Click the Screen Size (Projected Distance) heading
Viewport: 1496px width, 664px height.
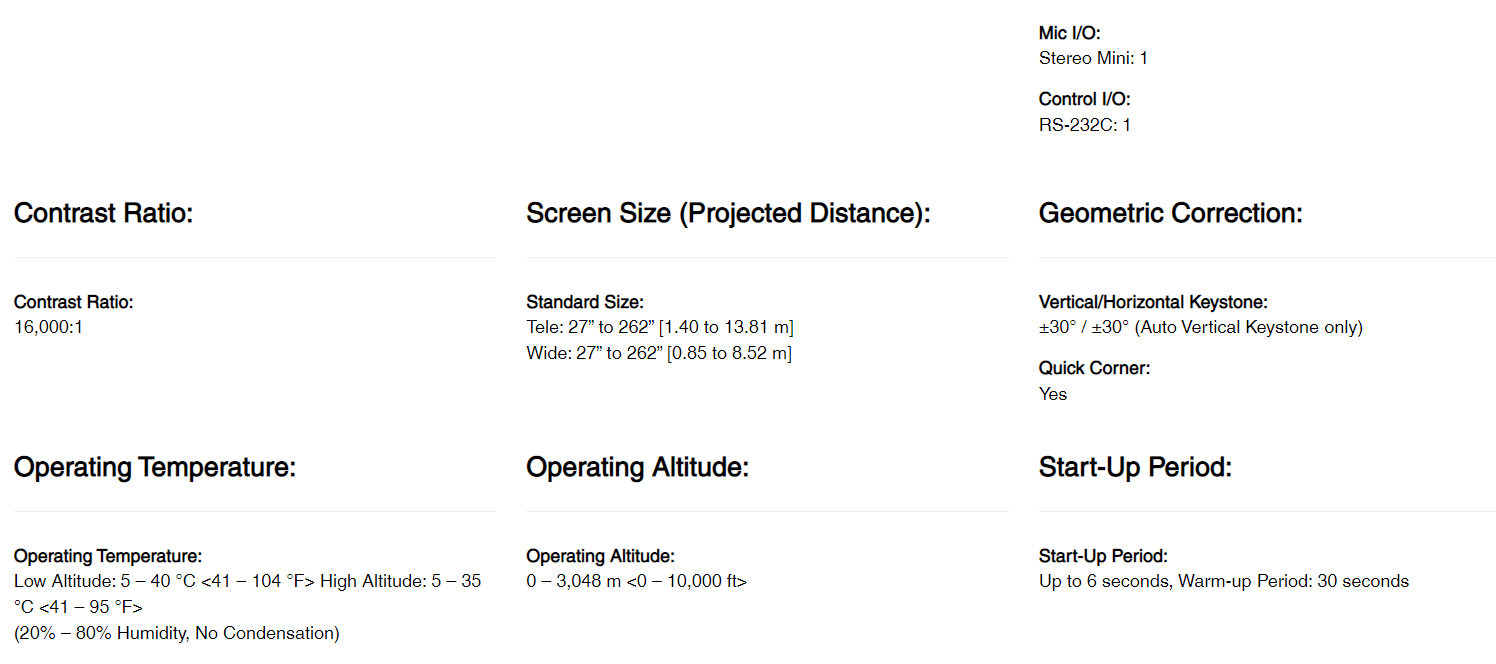point(728,213)
